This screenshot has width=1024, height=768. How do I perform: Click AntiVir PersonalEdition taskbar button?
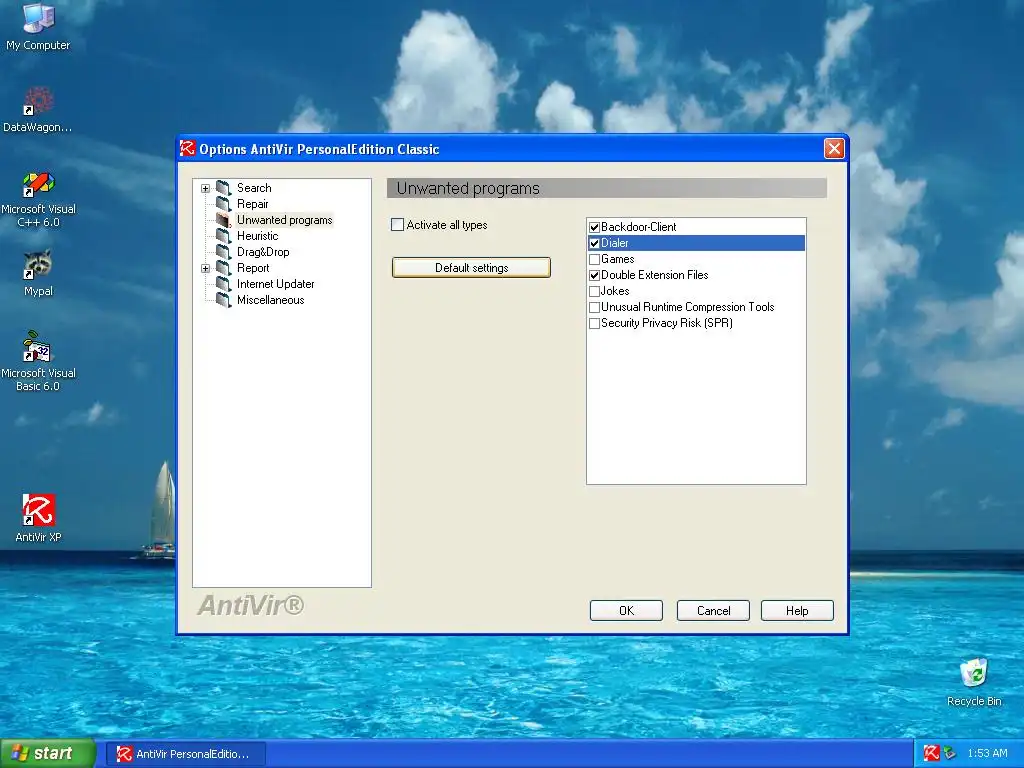point(186,754)
